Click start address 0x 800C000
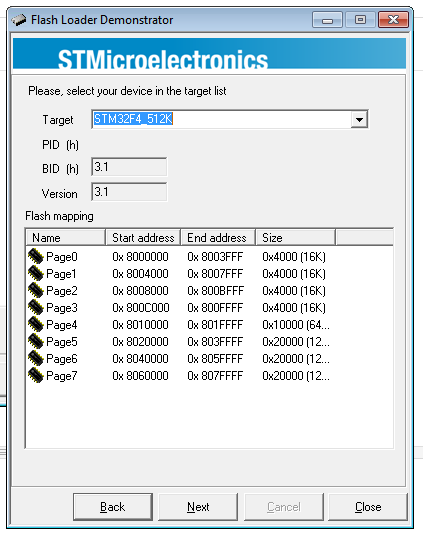The image size is (423, 534). (x=141, y=308)
